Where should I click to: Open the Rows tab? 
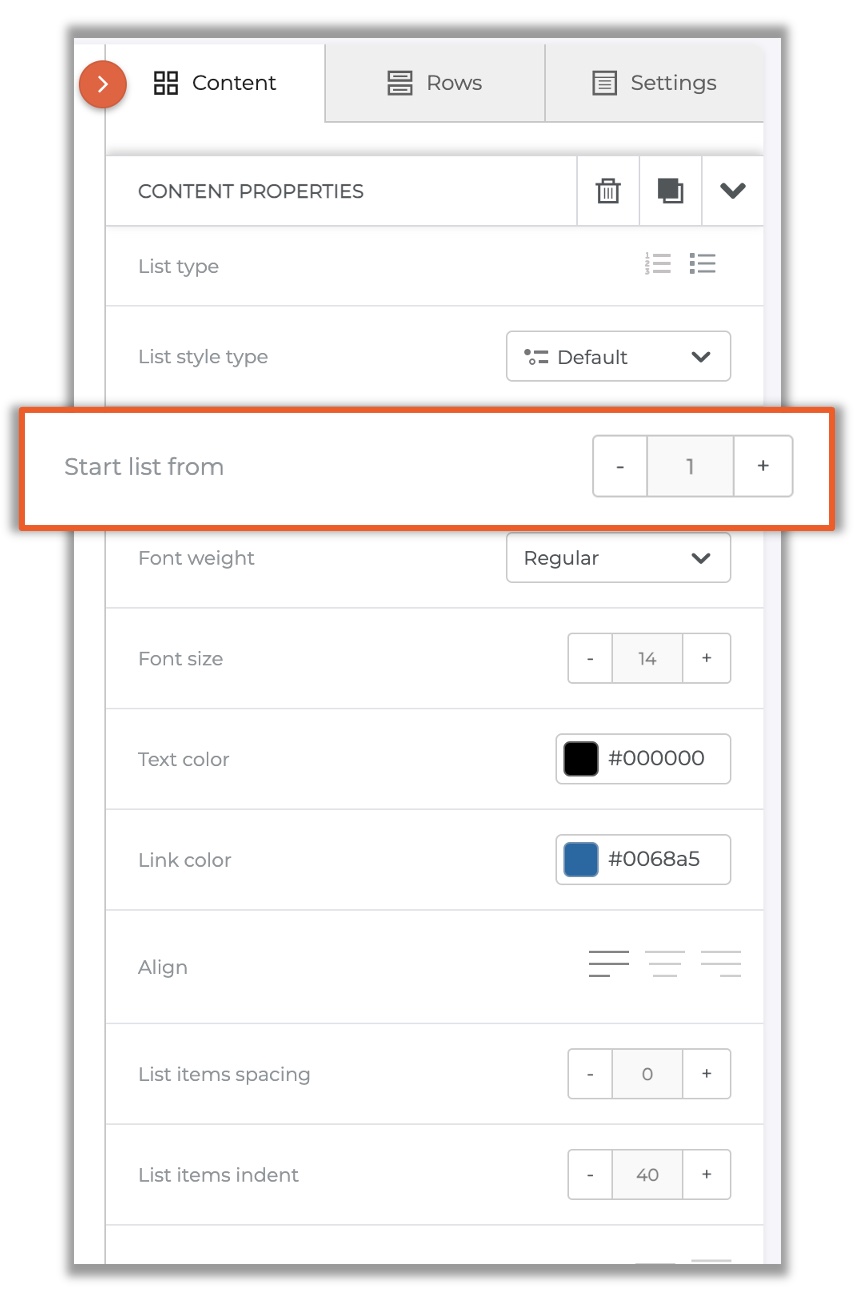coord(435,83)
